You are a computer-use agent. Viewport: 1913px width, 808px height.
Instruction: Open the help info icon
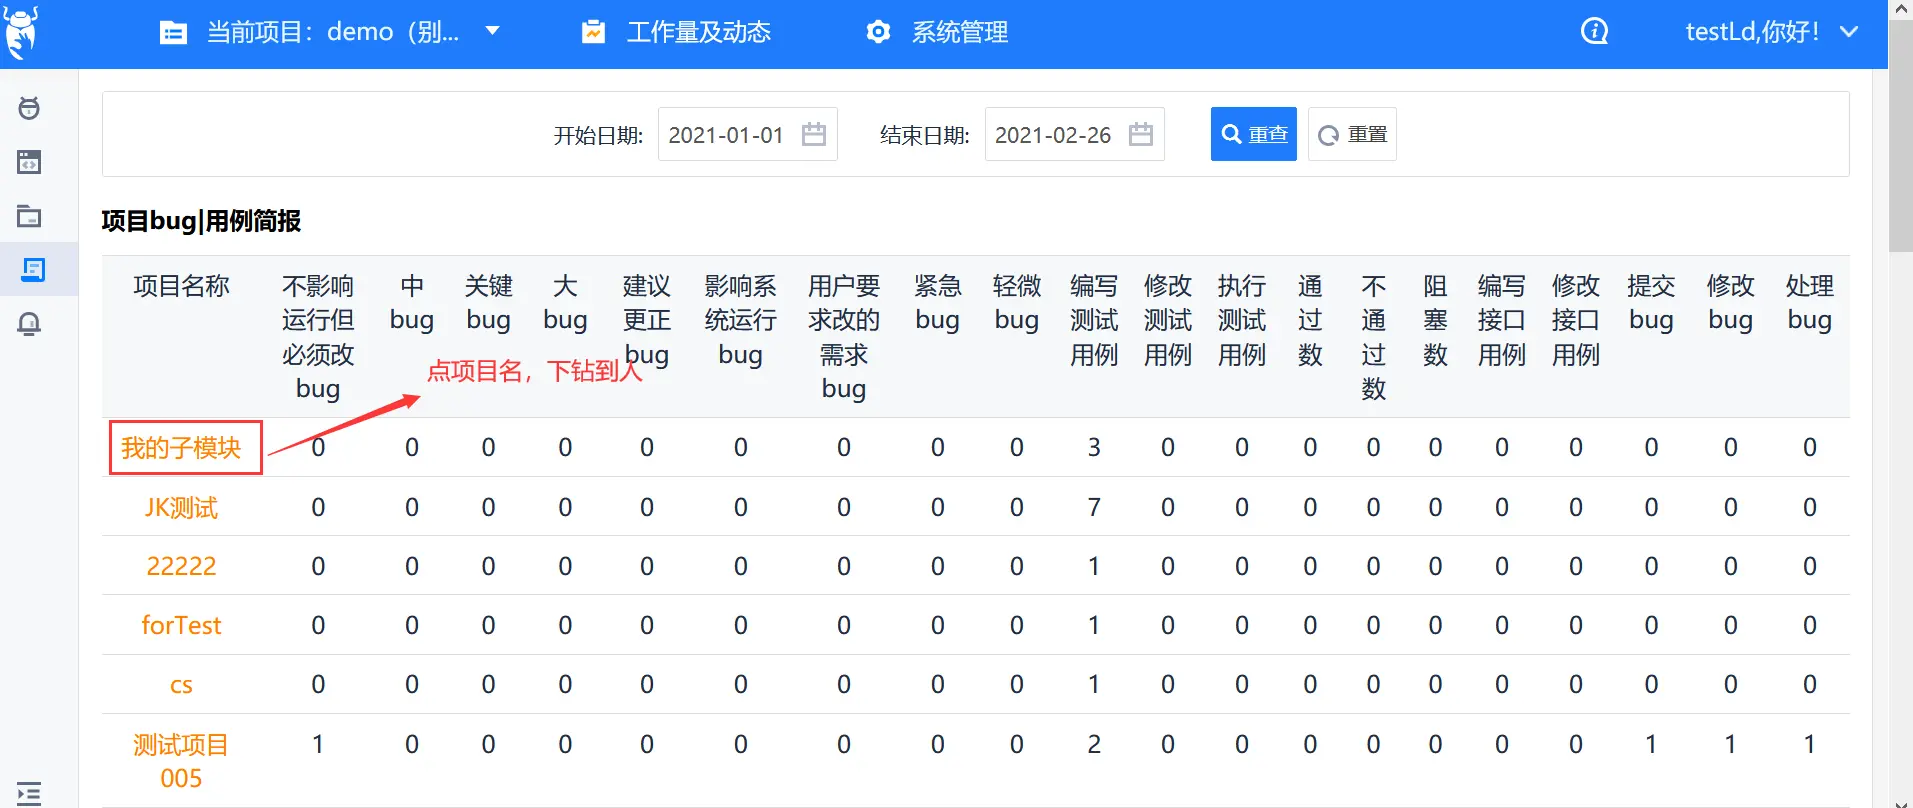[1594, 32]
